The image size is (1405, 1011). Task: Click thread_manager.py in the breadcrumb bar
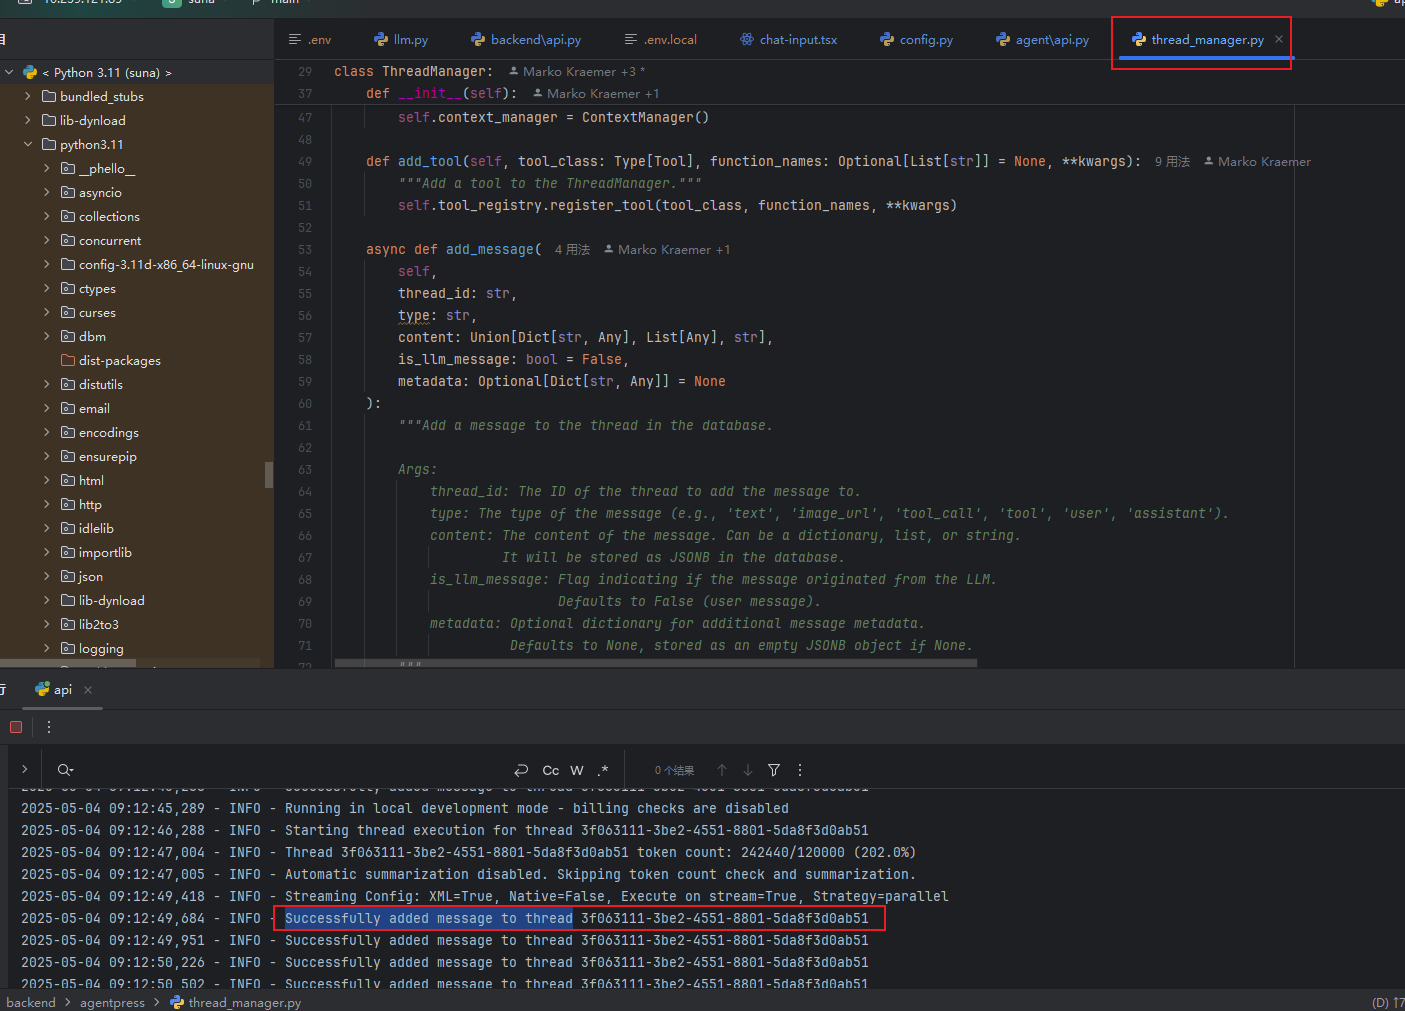coord(236,1002)
